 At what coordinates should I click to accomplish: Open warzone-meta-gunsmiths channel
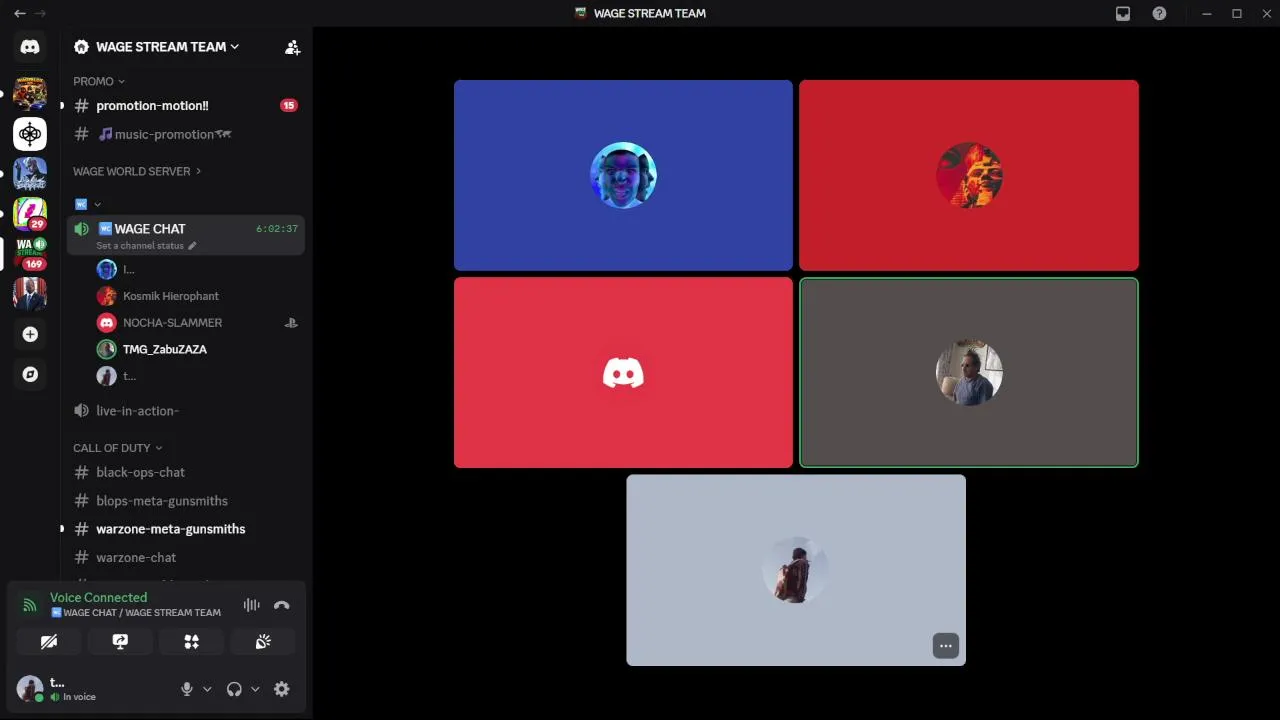185,529
